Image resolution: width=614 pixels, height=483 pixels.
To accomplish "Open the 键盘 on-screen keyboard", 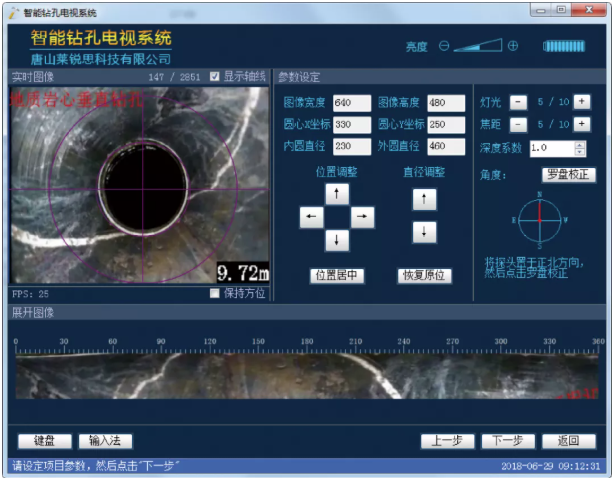I will [43, 441].
